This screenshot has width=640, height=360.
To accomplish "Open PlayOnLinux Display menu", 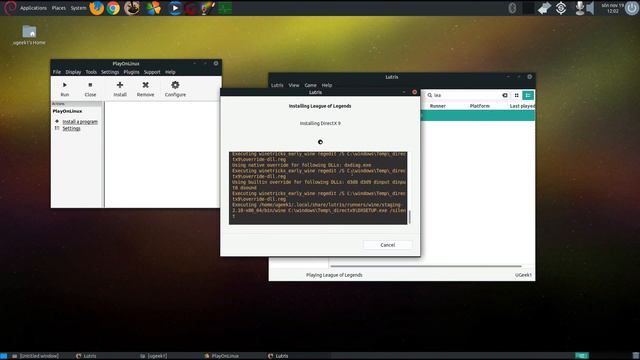I will tap(73, 72).
